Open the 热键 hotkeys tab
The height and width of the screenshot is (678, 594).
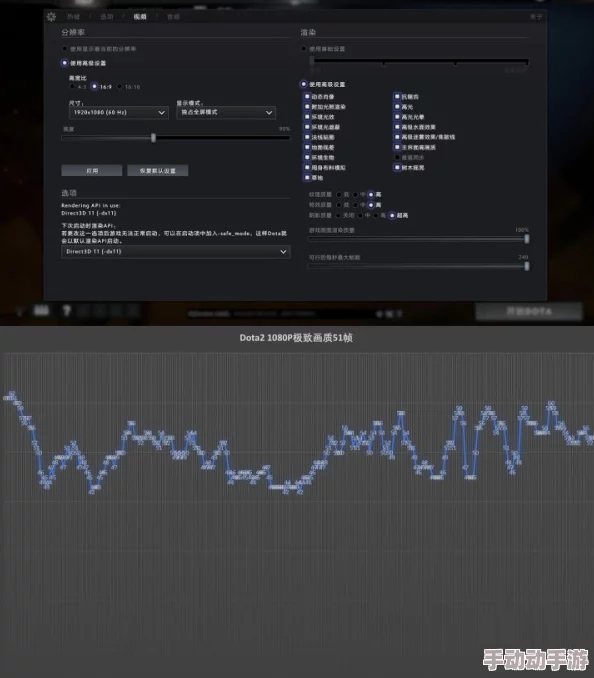tap(73, 17)
